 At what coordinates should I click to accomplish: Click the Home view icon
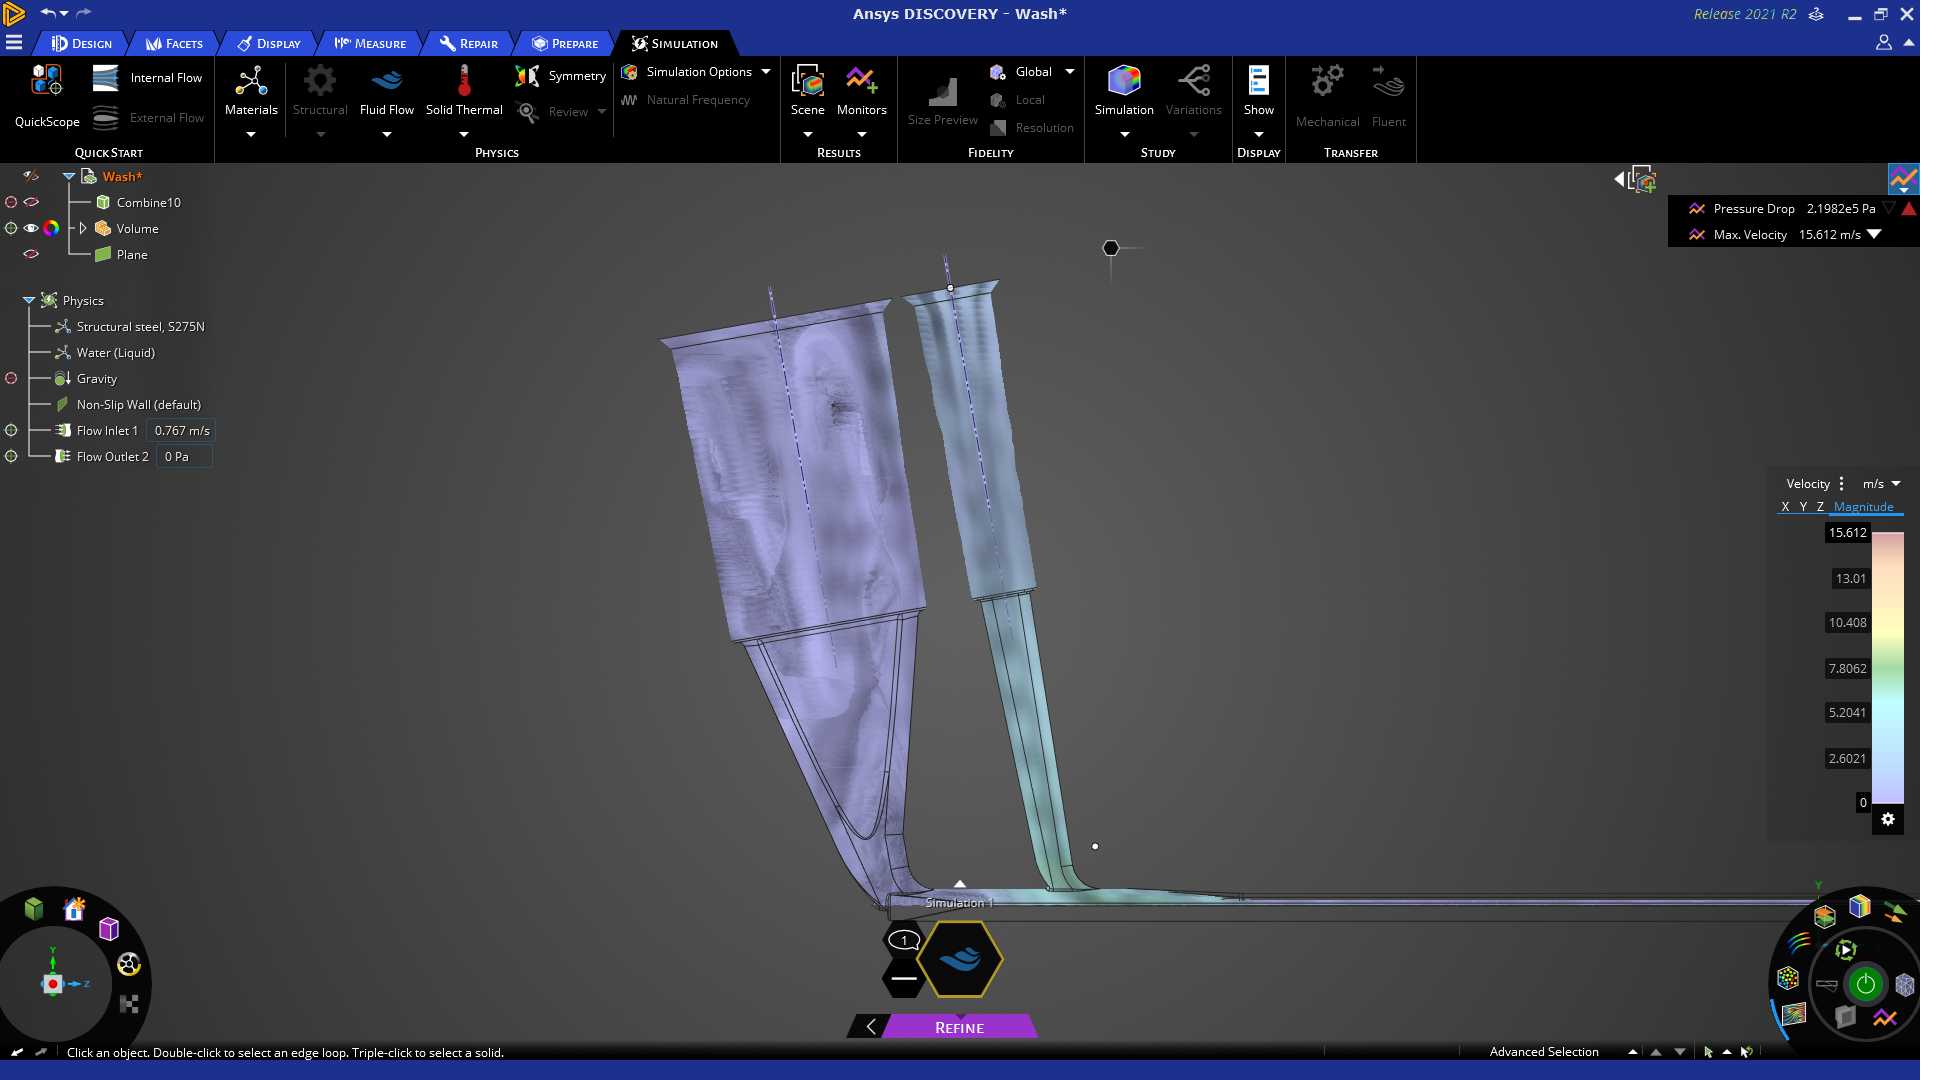pyautogui.click(x=74, y=908)
